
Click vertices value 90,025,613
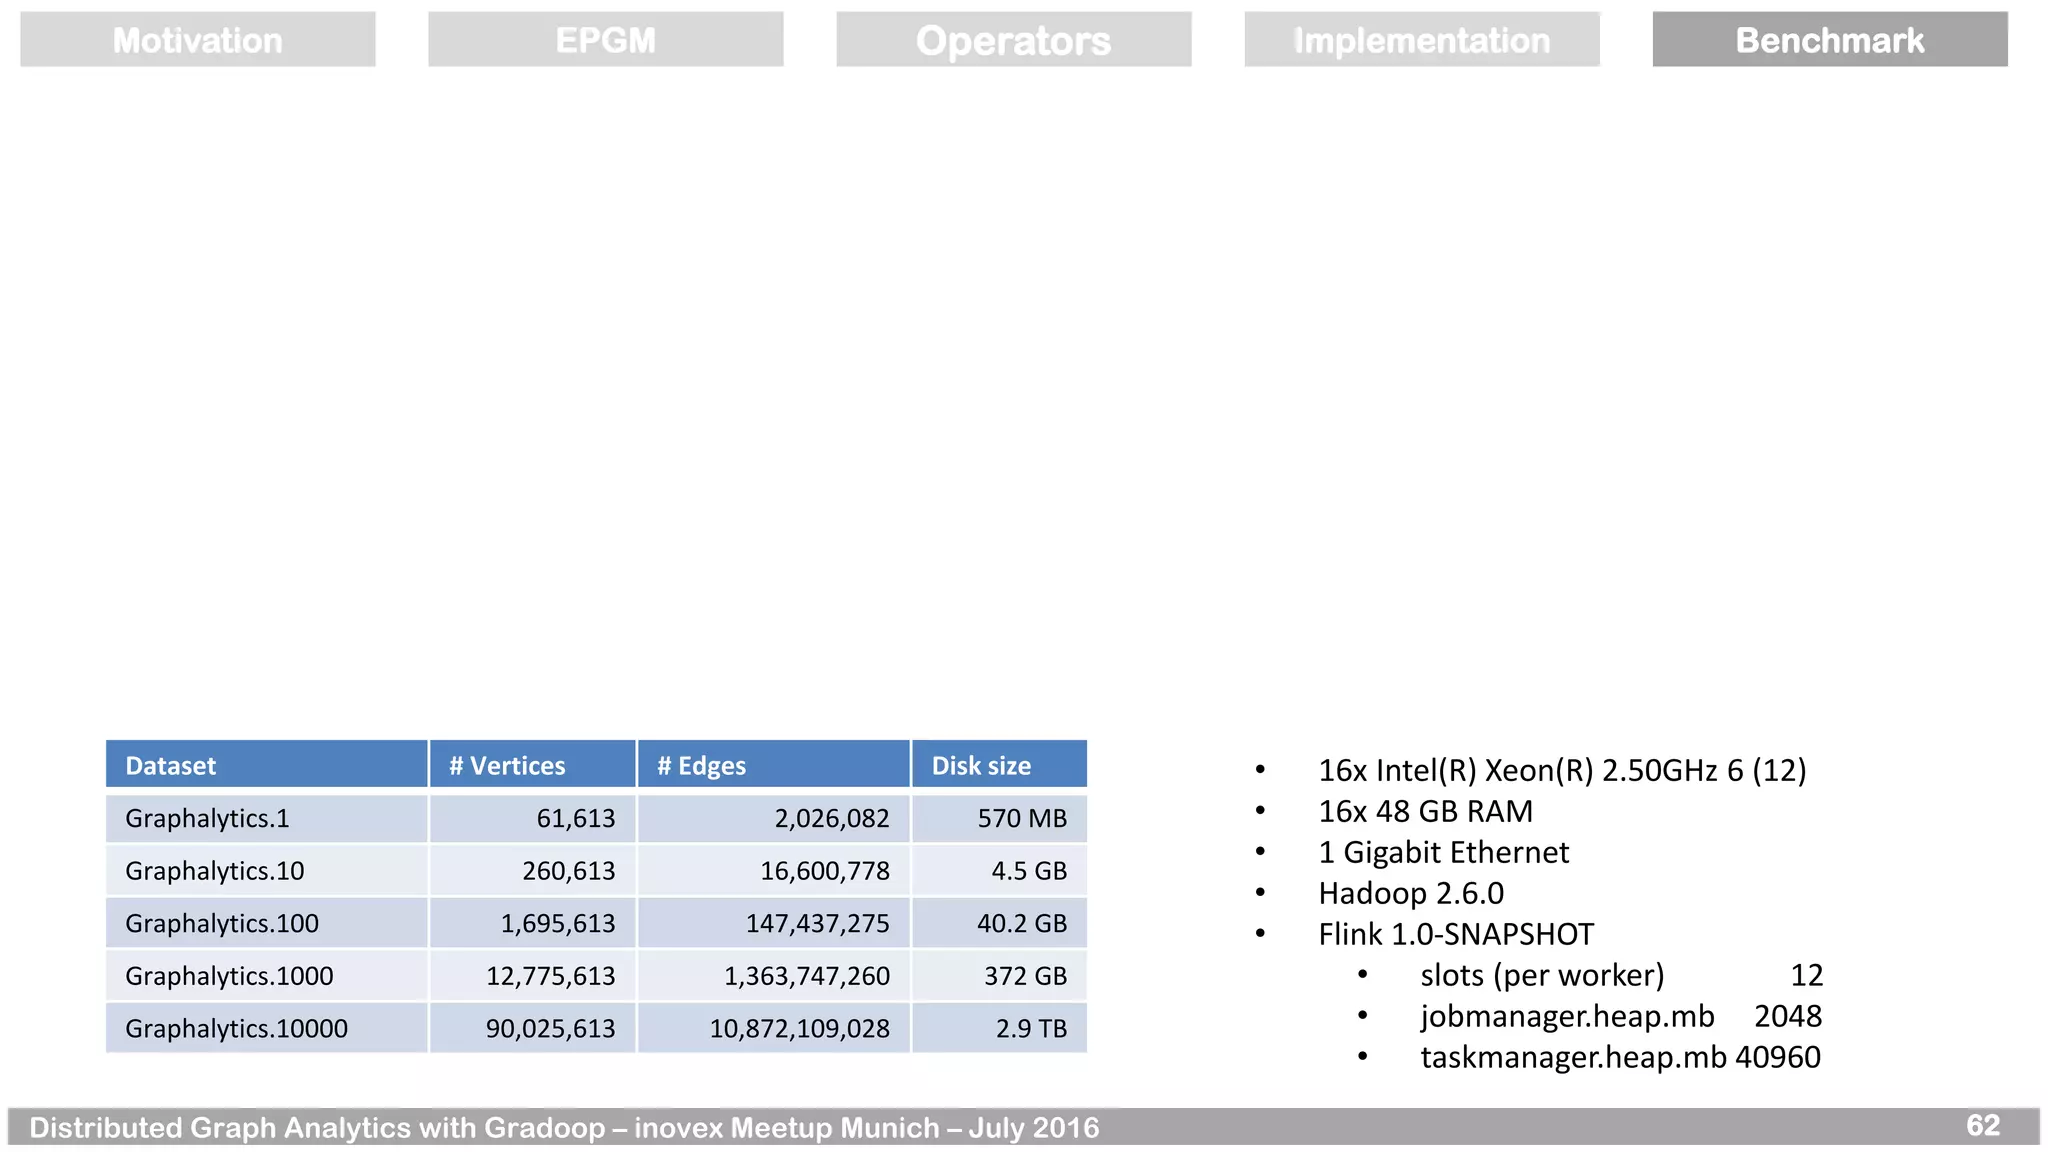pos(533,1028)
